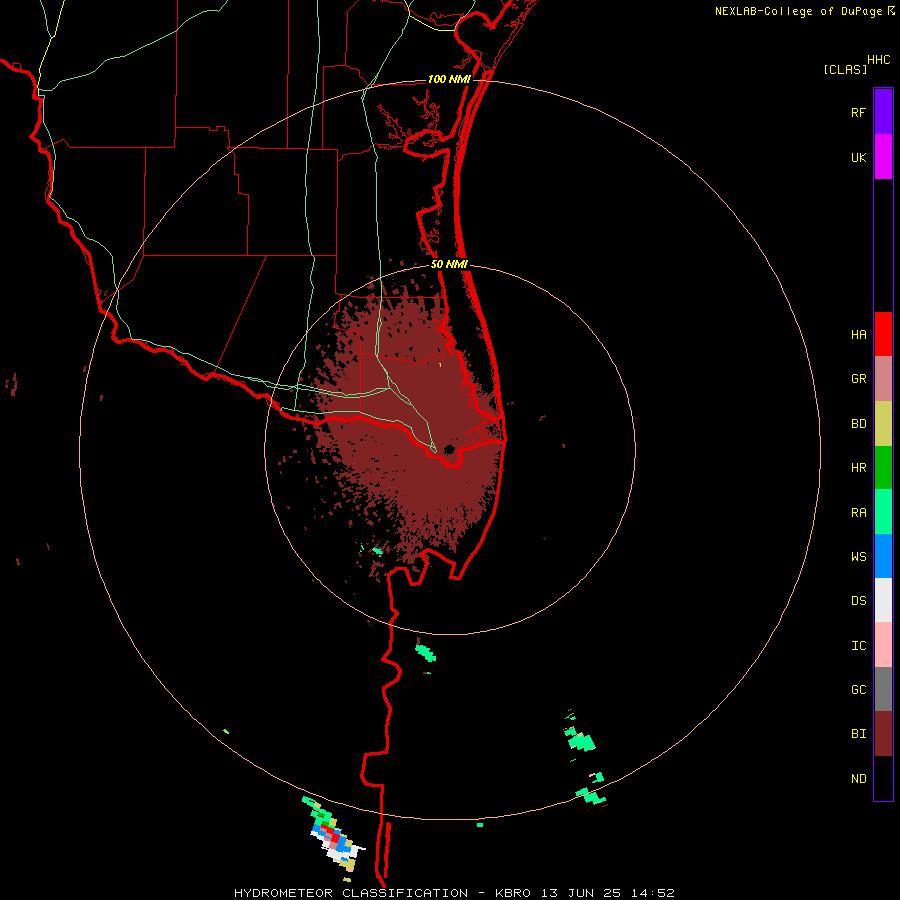Click the RF legend label
Image resolution: width=900 pixels, height=900 pixels.
point(858,112)
